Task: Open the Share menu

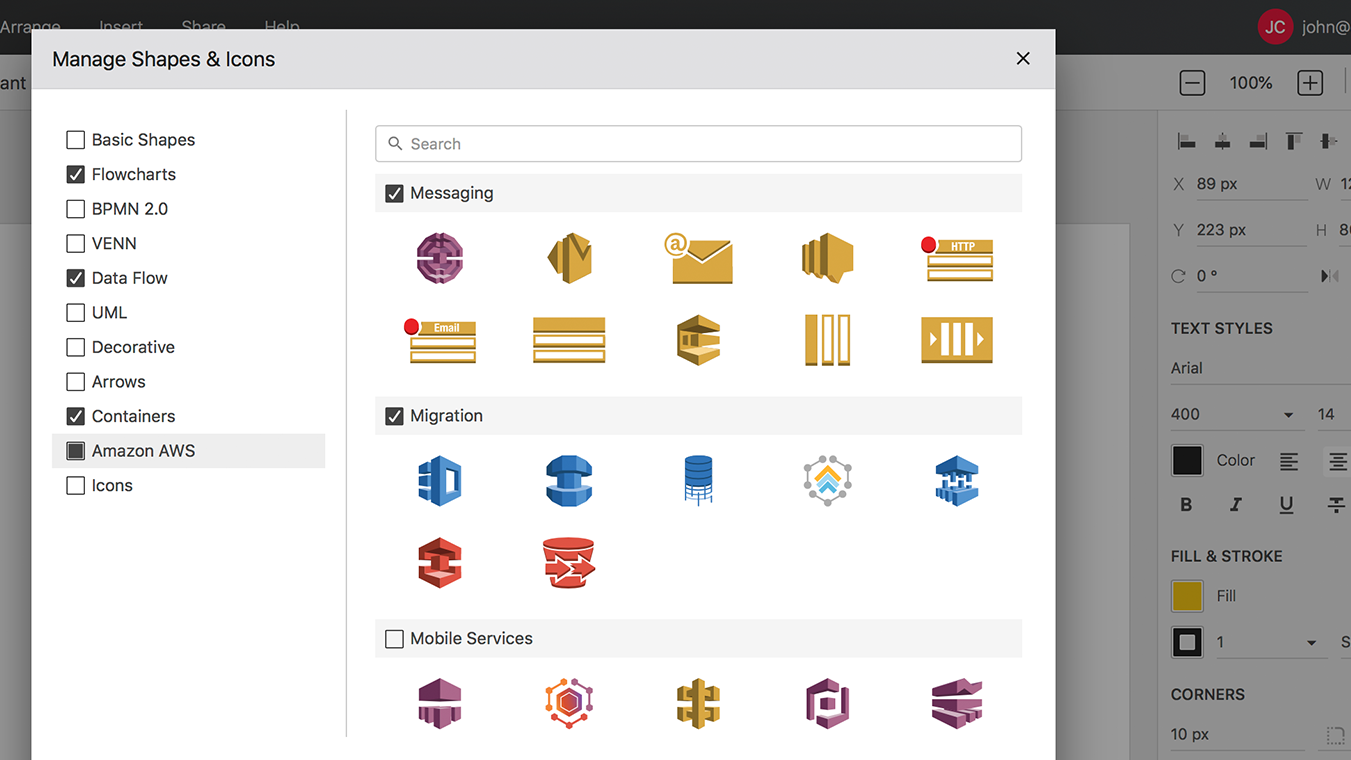Action: [x=202, y=27]
